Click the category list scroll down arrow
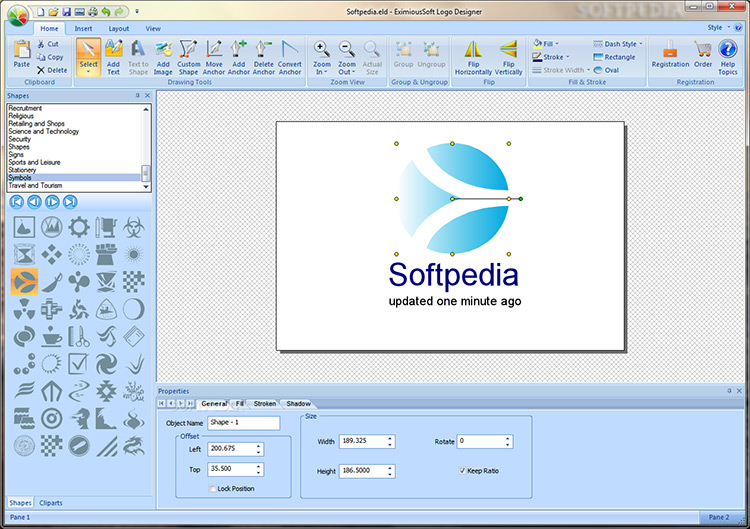This screenshot has height=529, width=750. pos(146,187)
